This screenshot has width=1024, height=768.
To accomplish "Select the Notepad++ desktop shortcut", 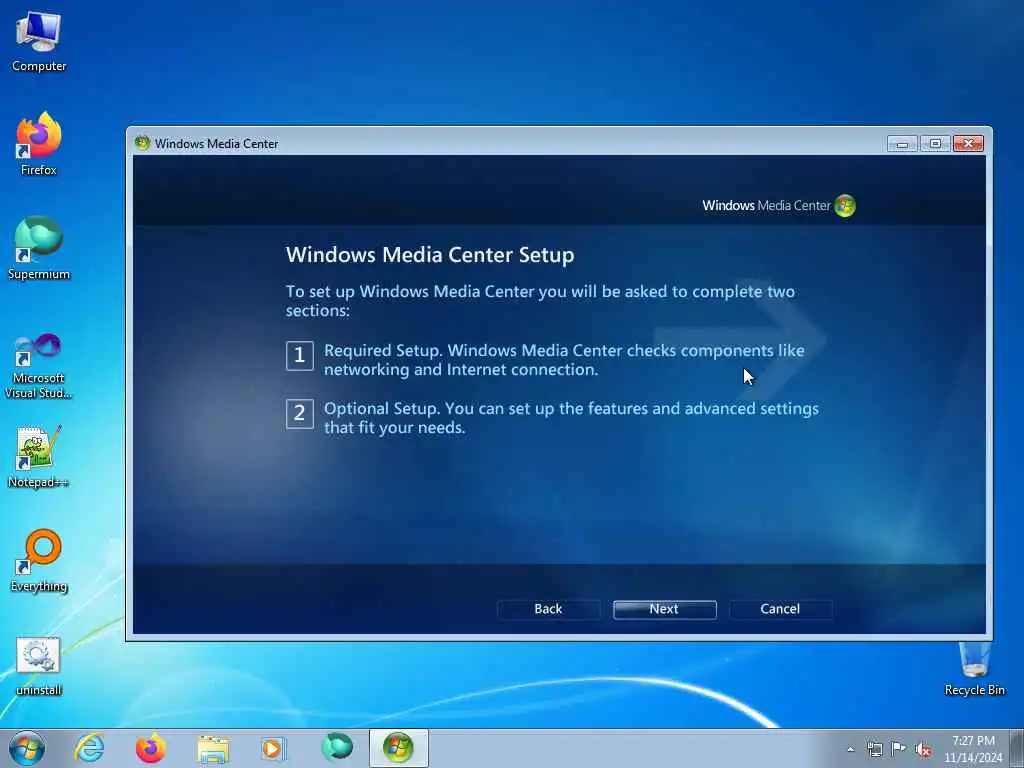I will click(x=39, y=457).
